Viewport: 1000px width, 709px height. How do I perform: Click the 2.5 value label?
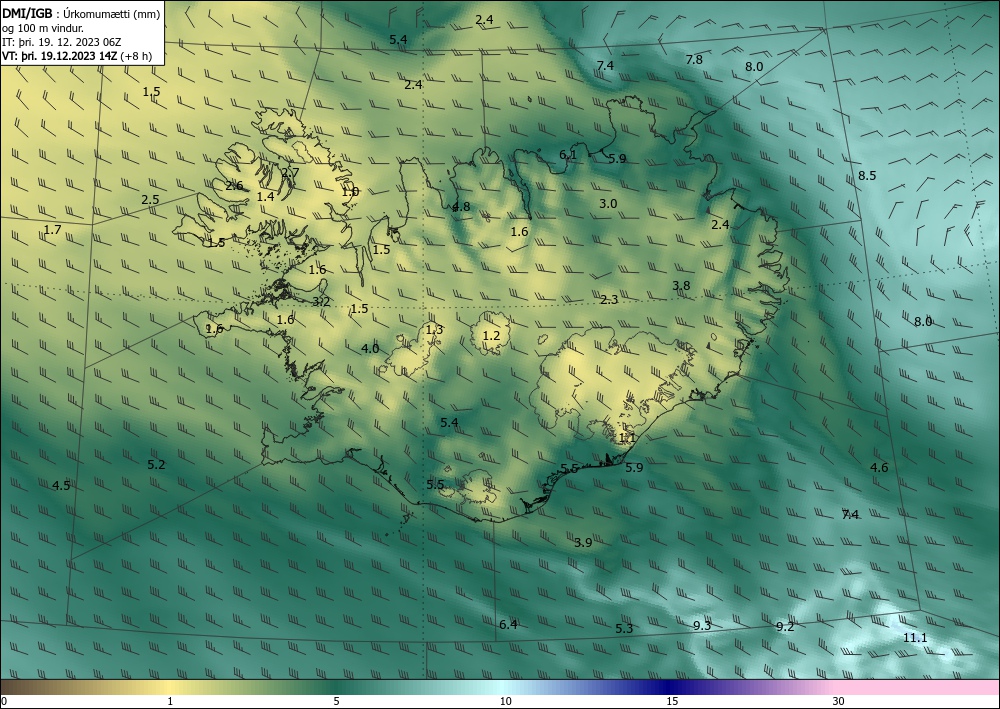150,200
